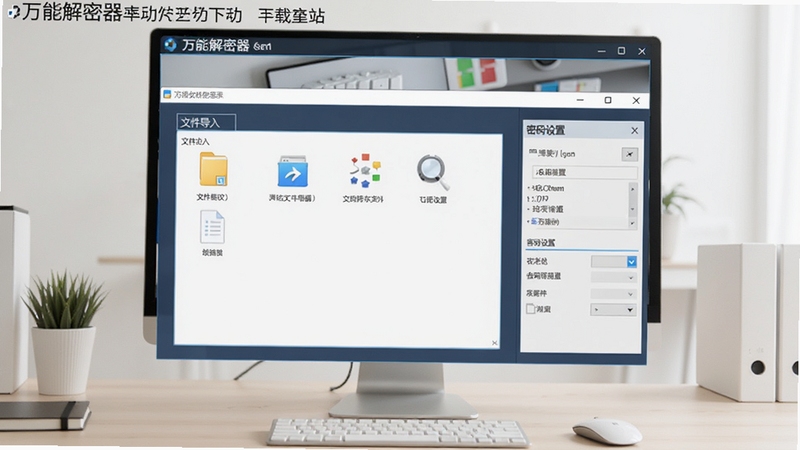Minimize the inner white-titled window
The image size is (800, 450).
point(580,100)
